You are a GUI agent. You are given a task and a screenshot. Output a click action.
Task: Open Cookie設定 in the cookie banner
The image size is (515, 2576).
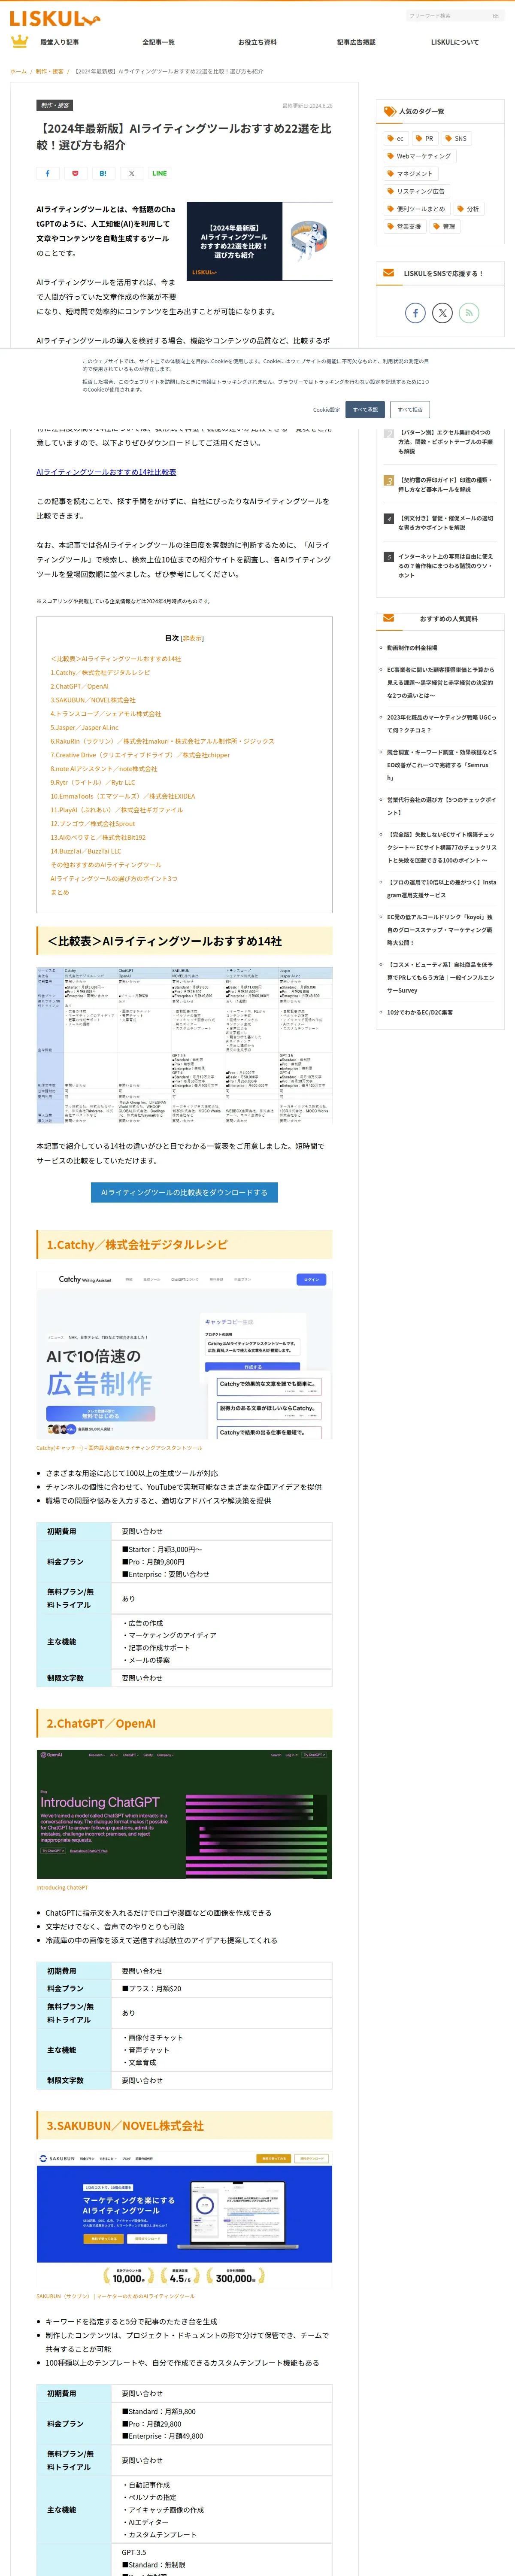pos(326,409)
